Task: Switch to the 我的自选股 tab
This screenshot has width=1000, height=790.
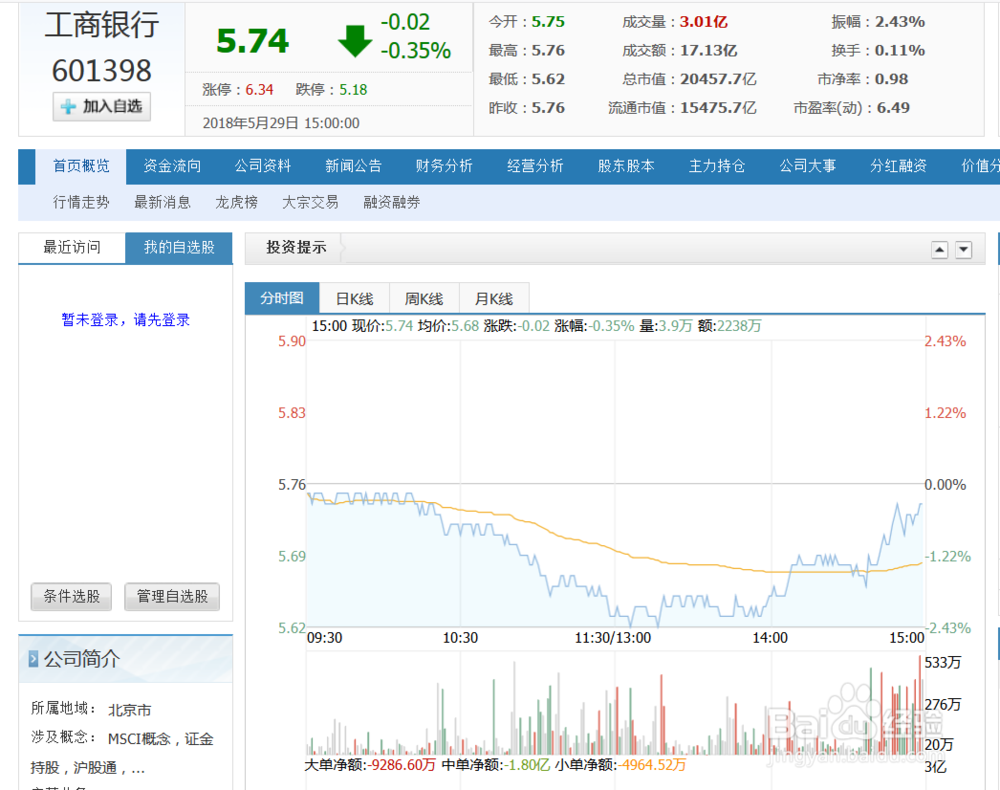Action: click(x=179, y=247)
